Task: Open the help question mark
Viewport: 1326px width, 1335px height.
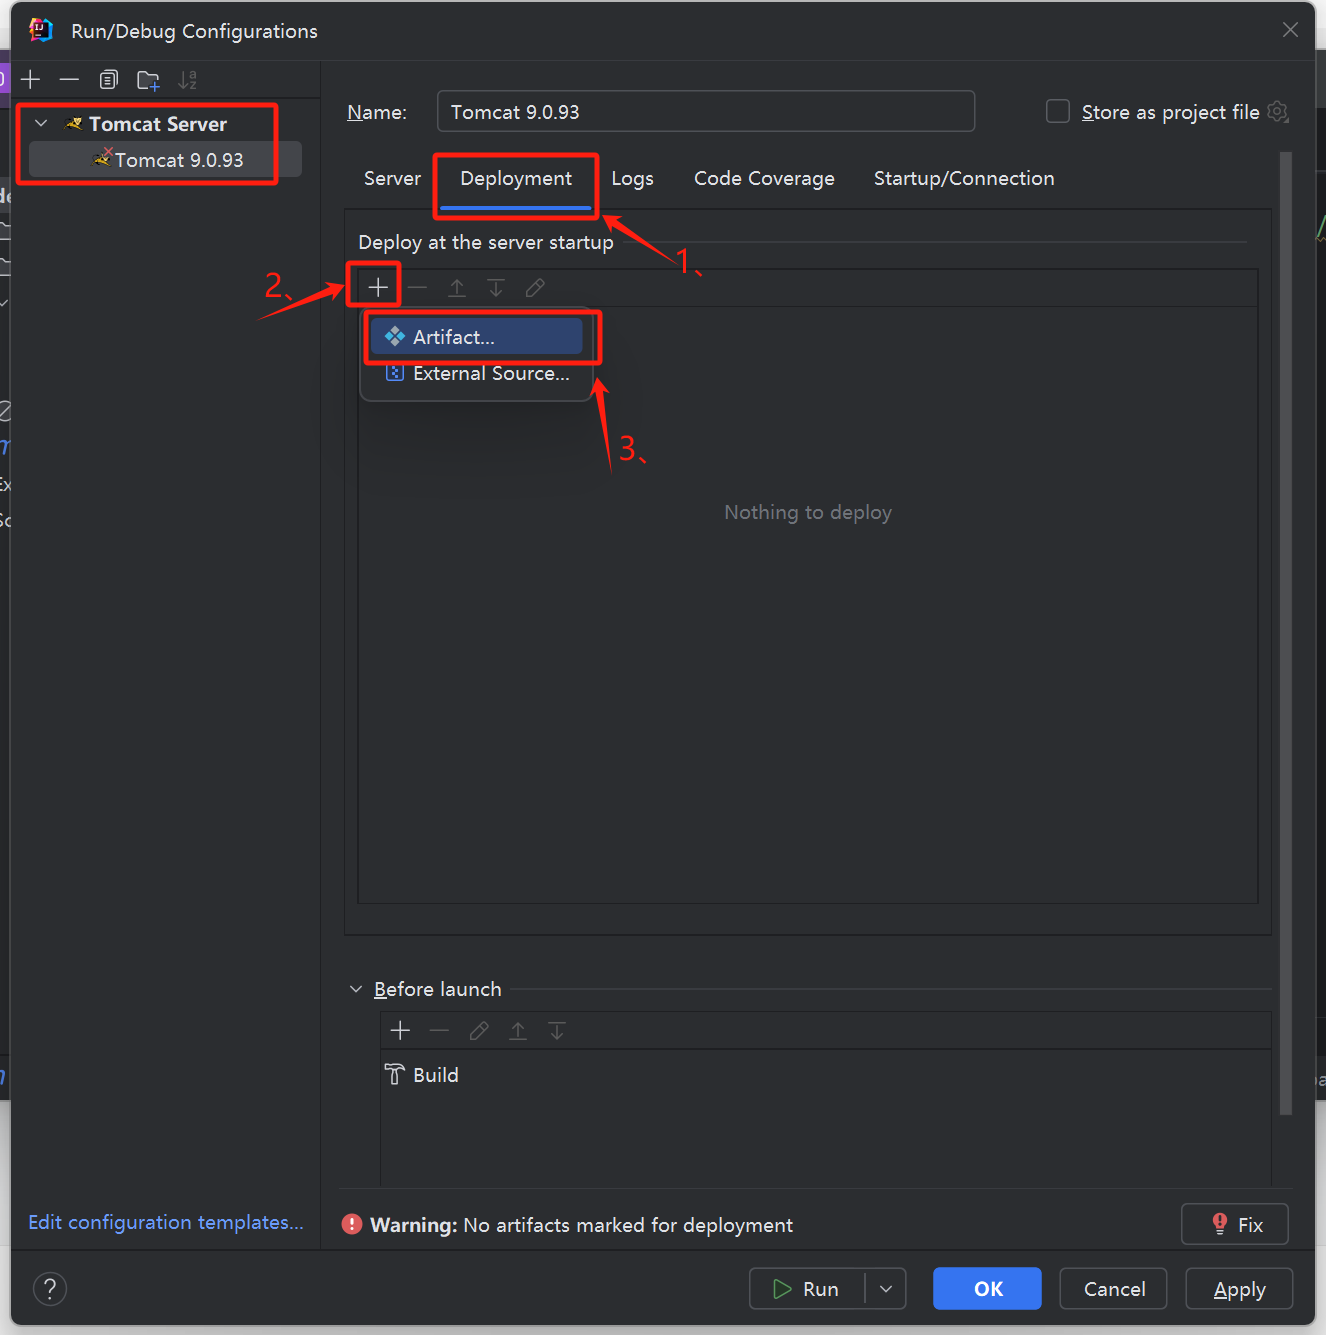Action: tap(50, 1288)
